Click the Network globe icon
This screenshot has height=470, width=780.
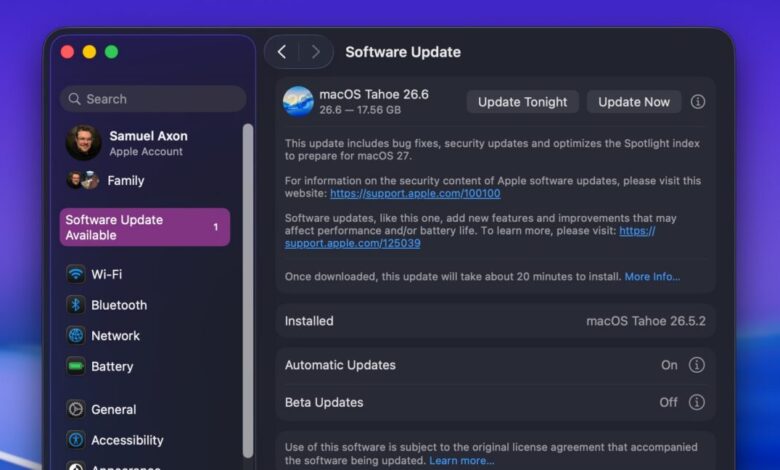pos(76,336)
